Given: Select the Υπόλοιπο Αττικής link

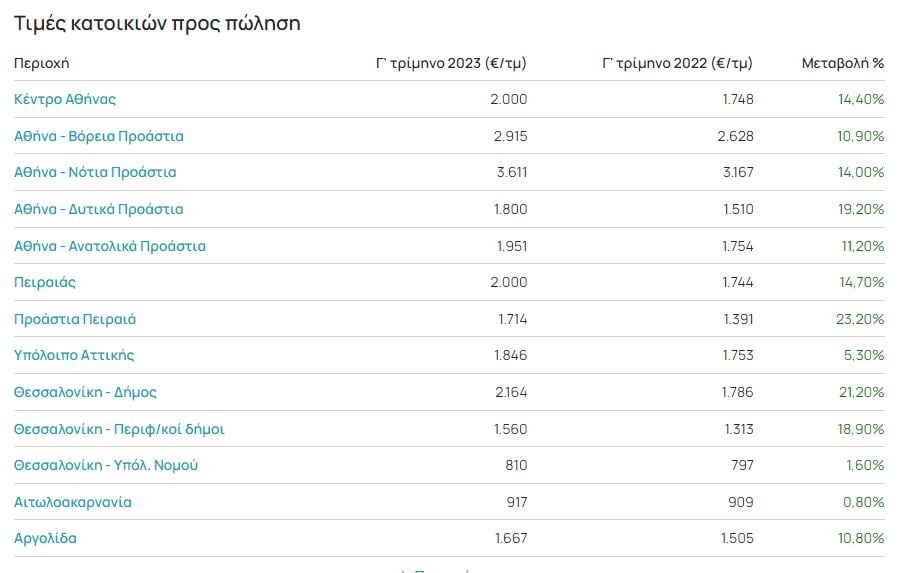Looking at the screenshot, I should pyautogui.click(x=74, y=355).
